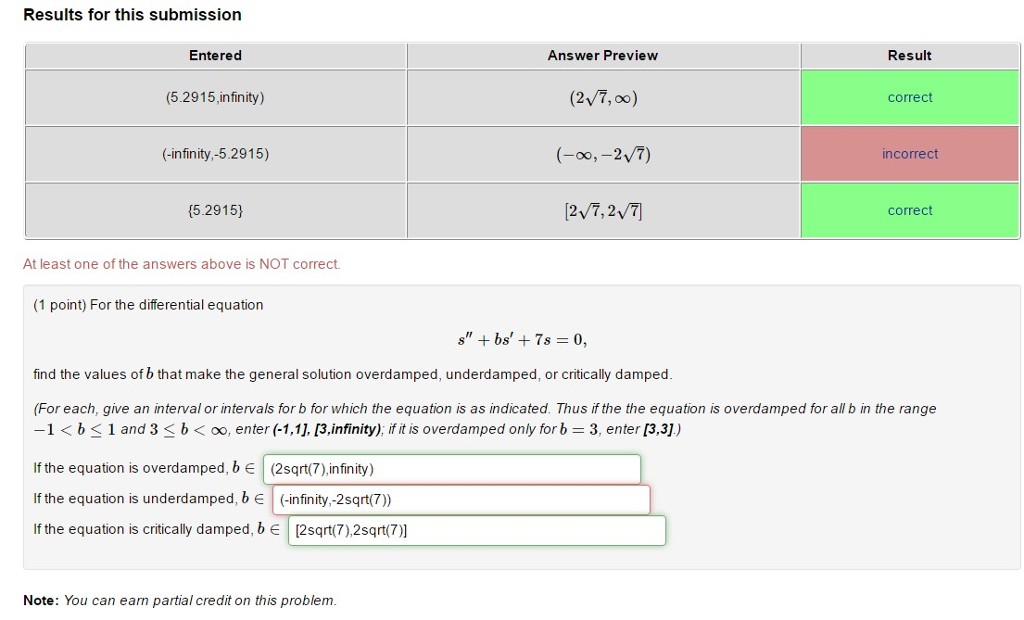Select the 'Entered' column header
The image size is (1024, 620).
pyautogui.click(x=215, y=55)
